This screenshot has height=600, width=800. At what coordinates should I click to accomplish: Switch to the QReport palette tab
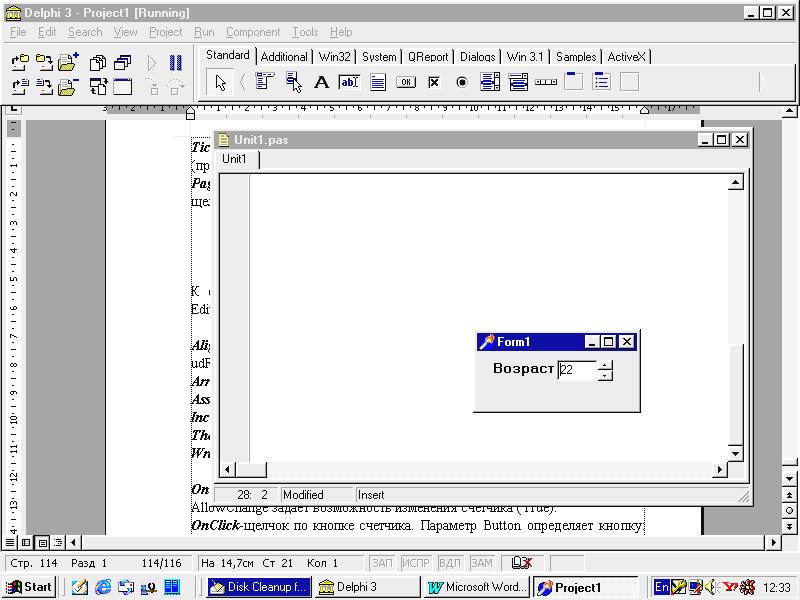tap(428, 57)
